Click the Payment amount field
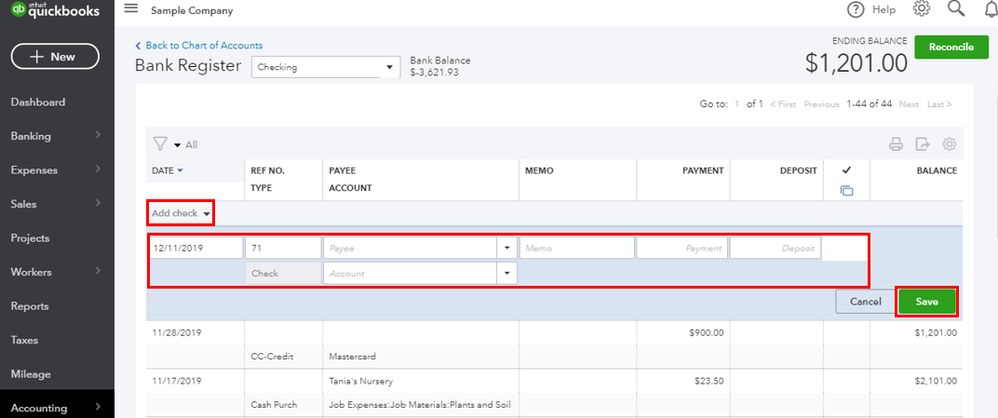Viewport: 998px width, 418px height. [682, 248]
